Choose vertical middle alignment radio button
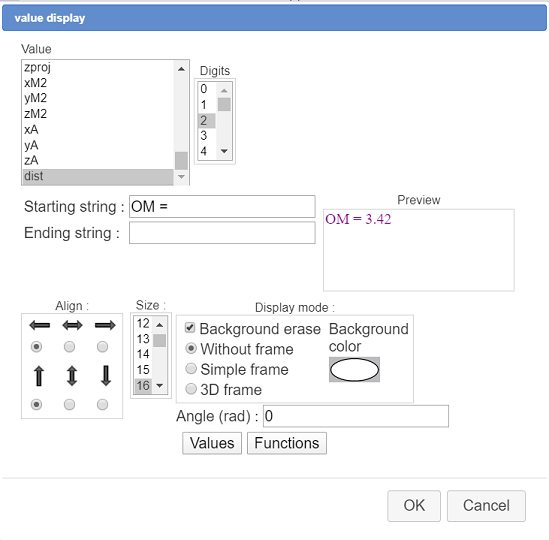The height and width of the screenshot is (540, 549). click(x=69, y=404)
